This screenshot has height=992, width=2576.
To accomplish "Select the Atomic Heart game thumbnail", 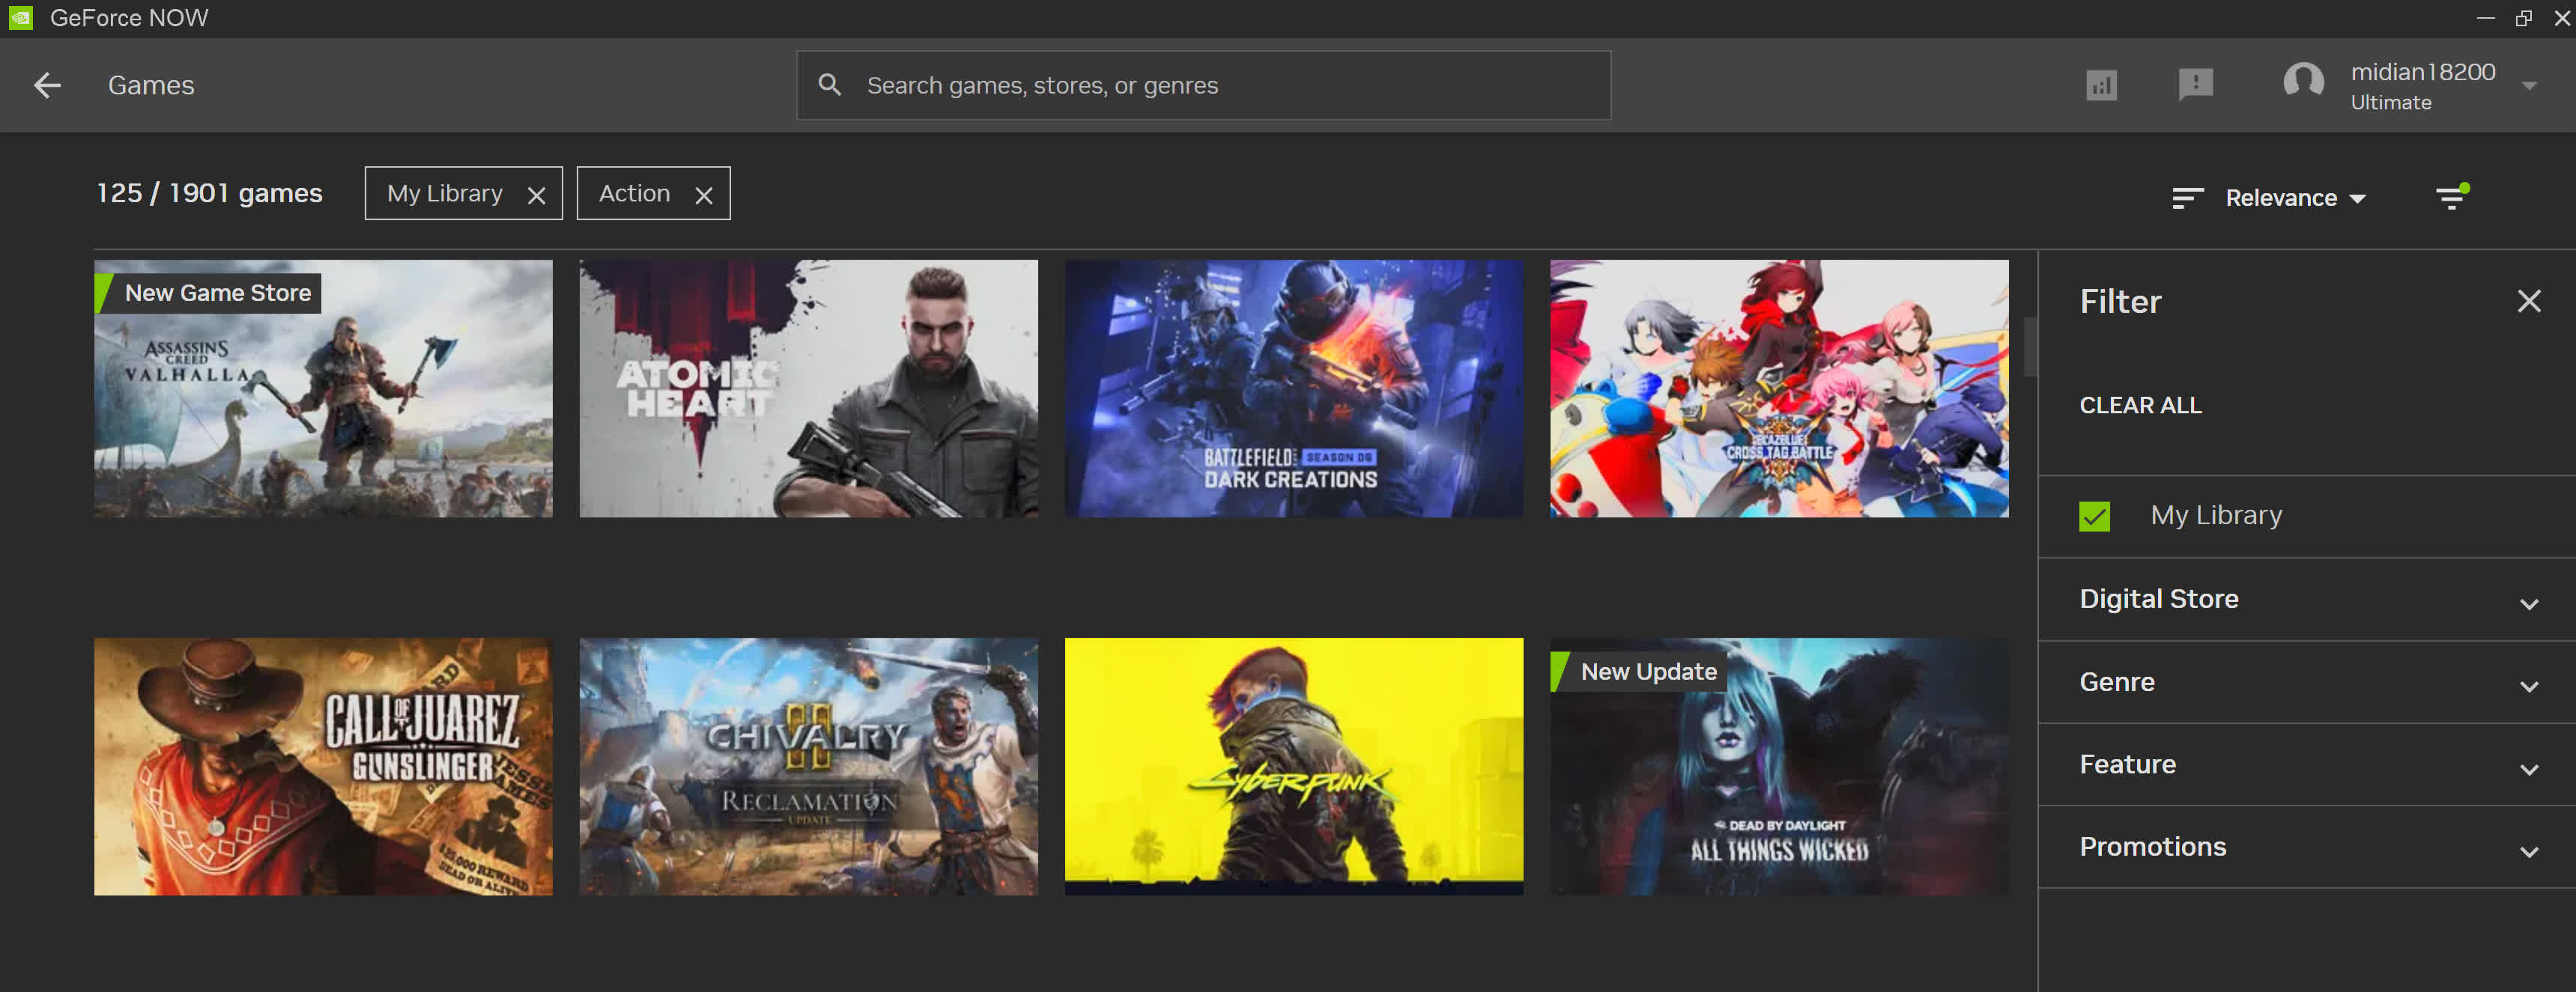I will point(808,388).
